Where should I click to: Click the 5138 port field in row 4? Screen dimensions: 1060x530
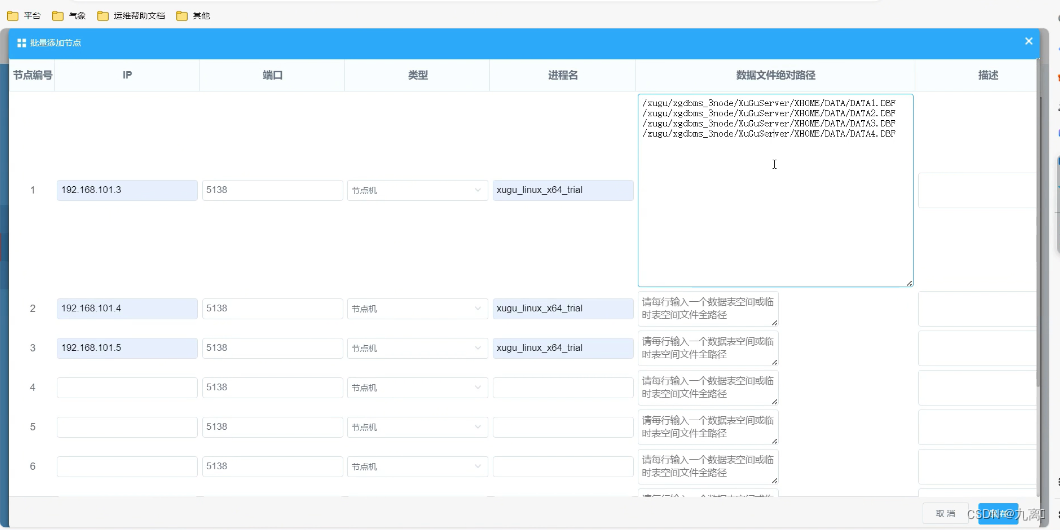(272, 387)
